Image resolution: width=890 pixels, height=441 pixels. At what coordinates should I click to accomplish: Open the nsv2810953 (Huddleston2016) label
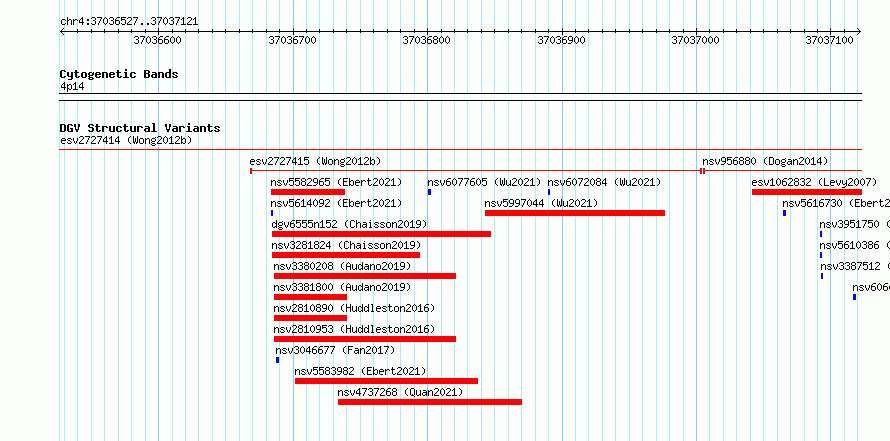(x=354, y=329)
